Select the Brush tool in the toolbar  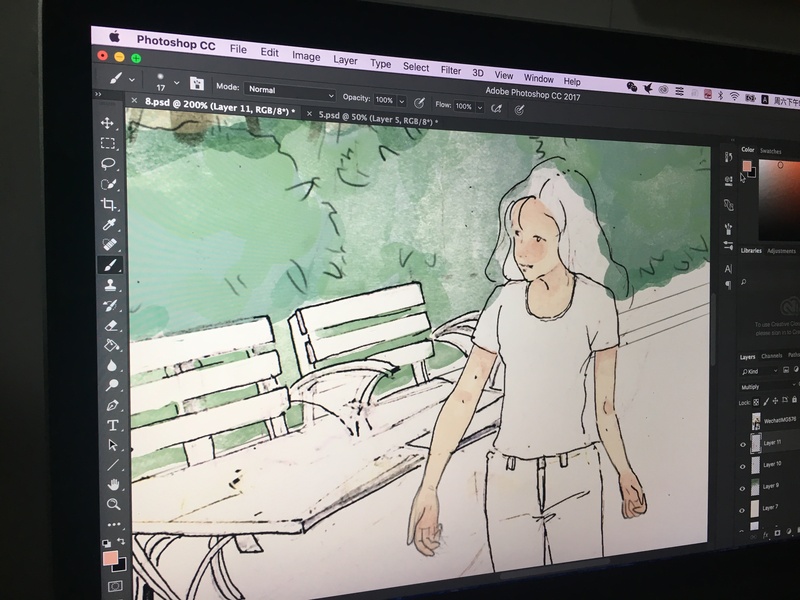pos(110,265)
